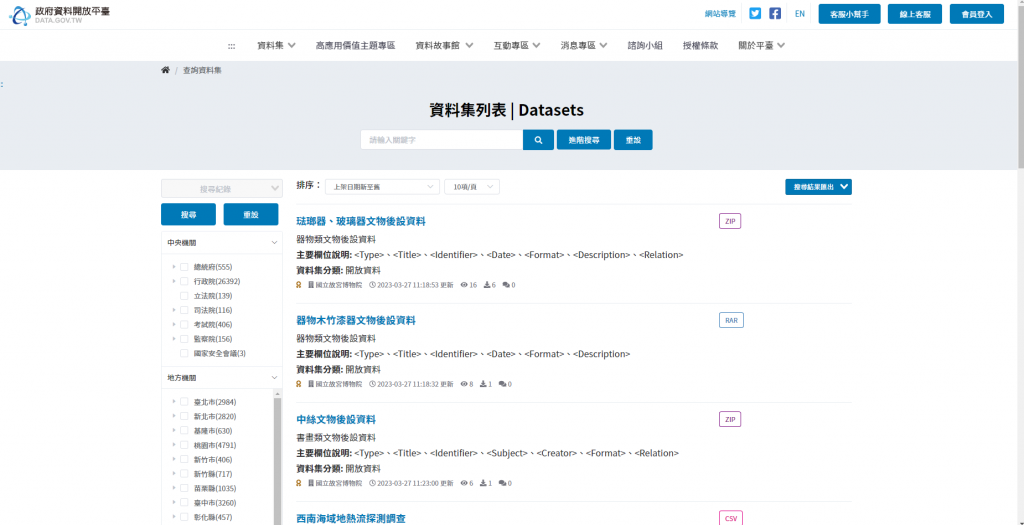
Task: Click the home breadcrumb icon
Action: pos(165,70)
